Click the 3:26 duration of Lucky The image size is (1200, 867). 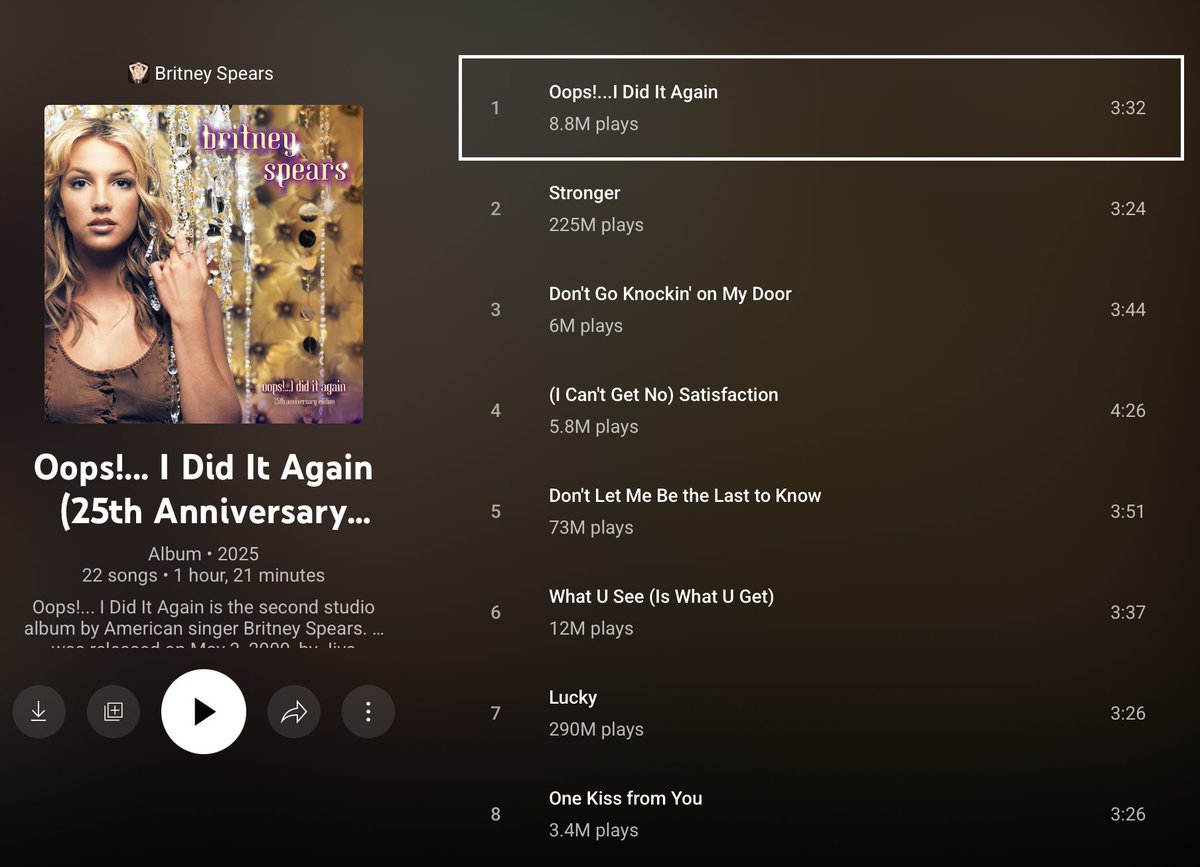[x=1128, y=714]
